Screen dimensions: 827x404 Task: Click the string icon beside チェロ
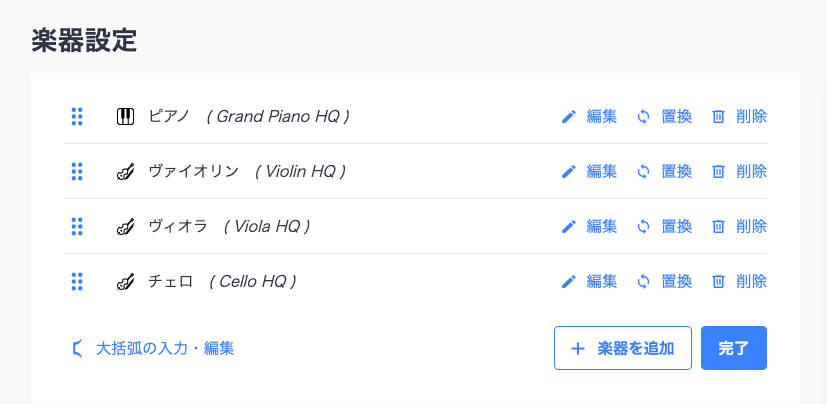pyautogui.click(x=124, y=281)
